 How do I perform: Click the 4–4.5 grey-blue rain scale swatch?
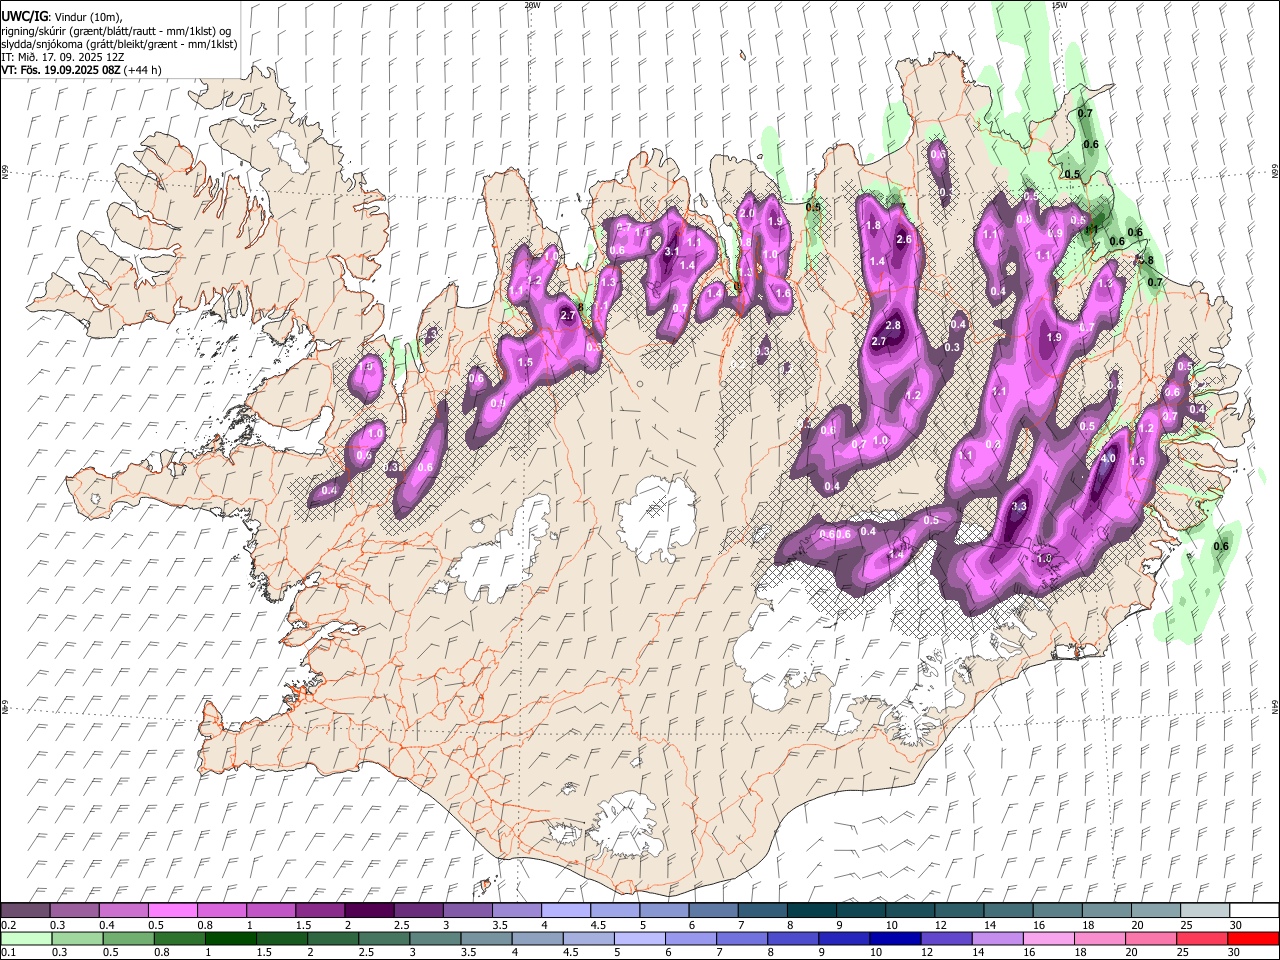[x=538, y=938]
